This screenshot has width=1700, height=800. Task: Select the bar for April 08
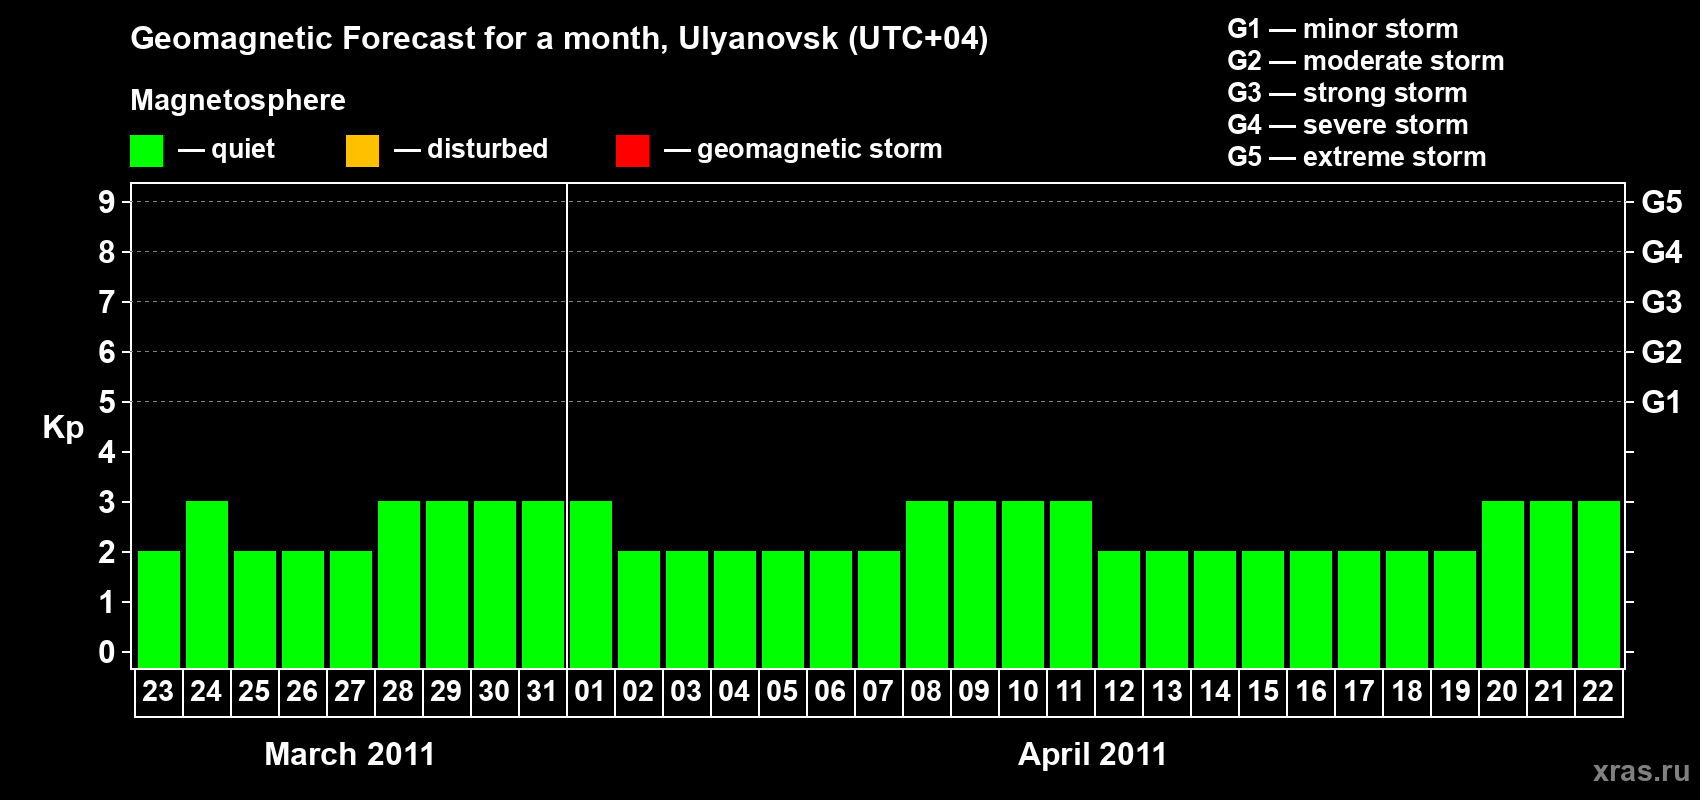(x=927, y=584)
